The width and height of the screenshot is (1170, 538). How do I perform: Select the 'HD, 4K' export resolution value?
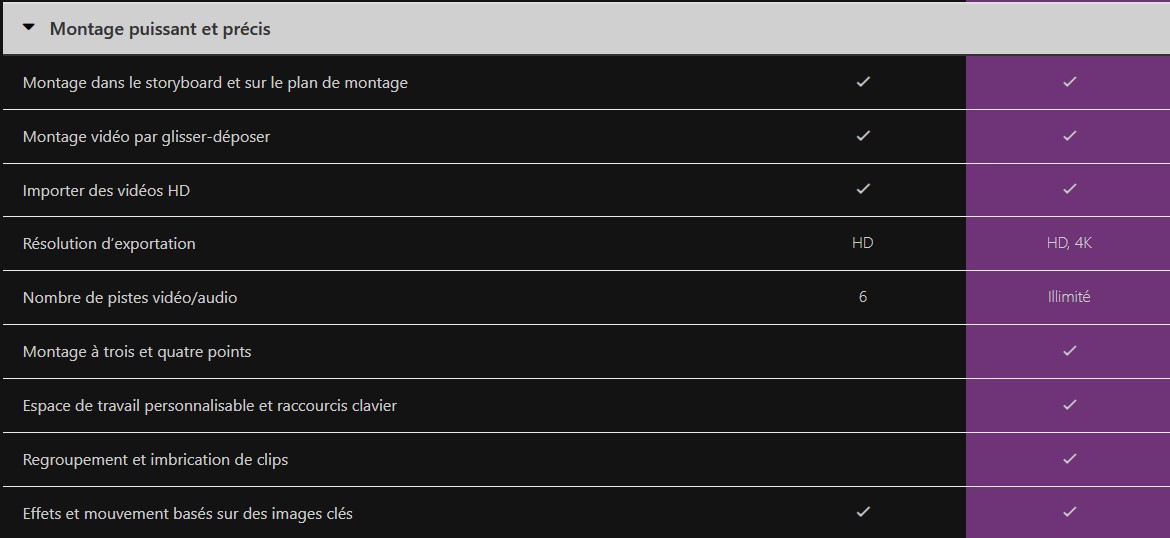point(1069,243)
